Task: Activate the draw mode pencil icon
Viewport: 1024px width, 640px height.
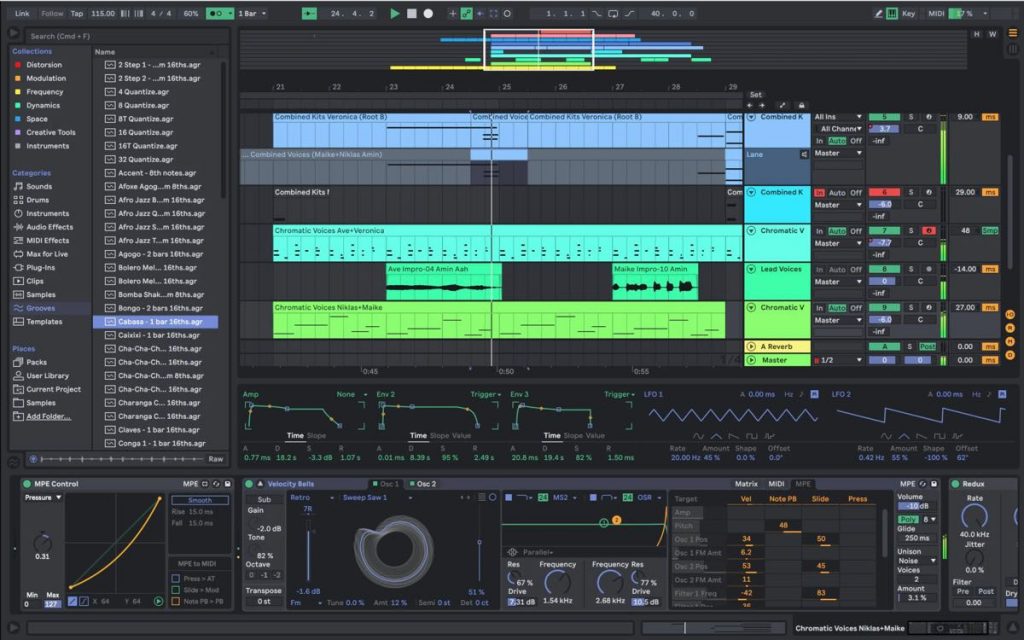Action: [878, 13]
